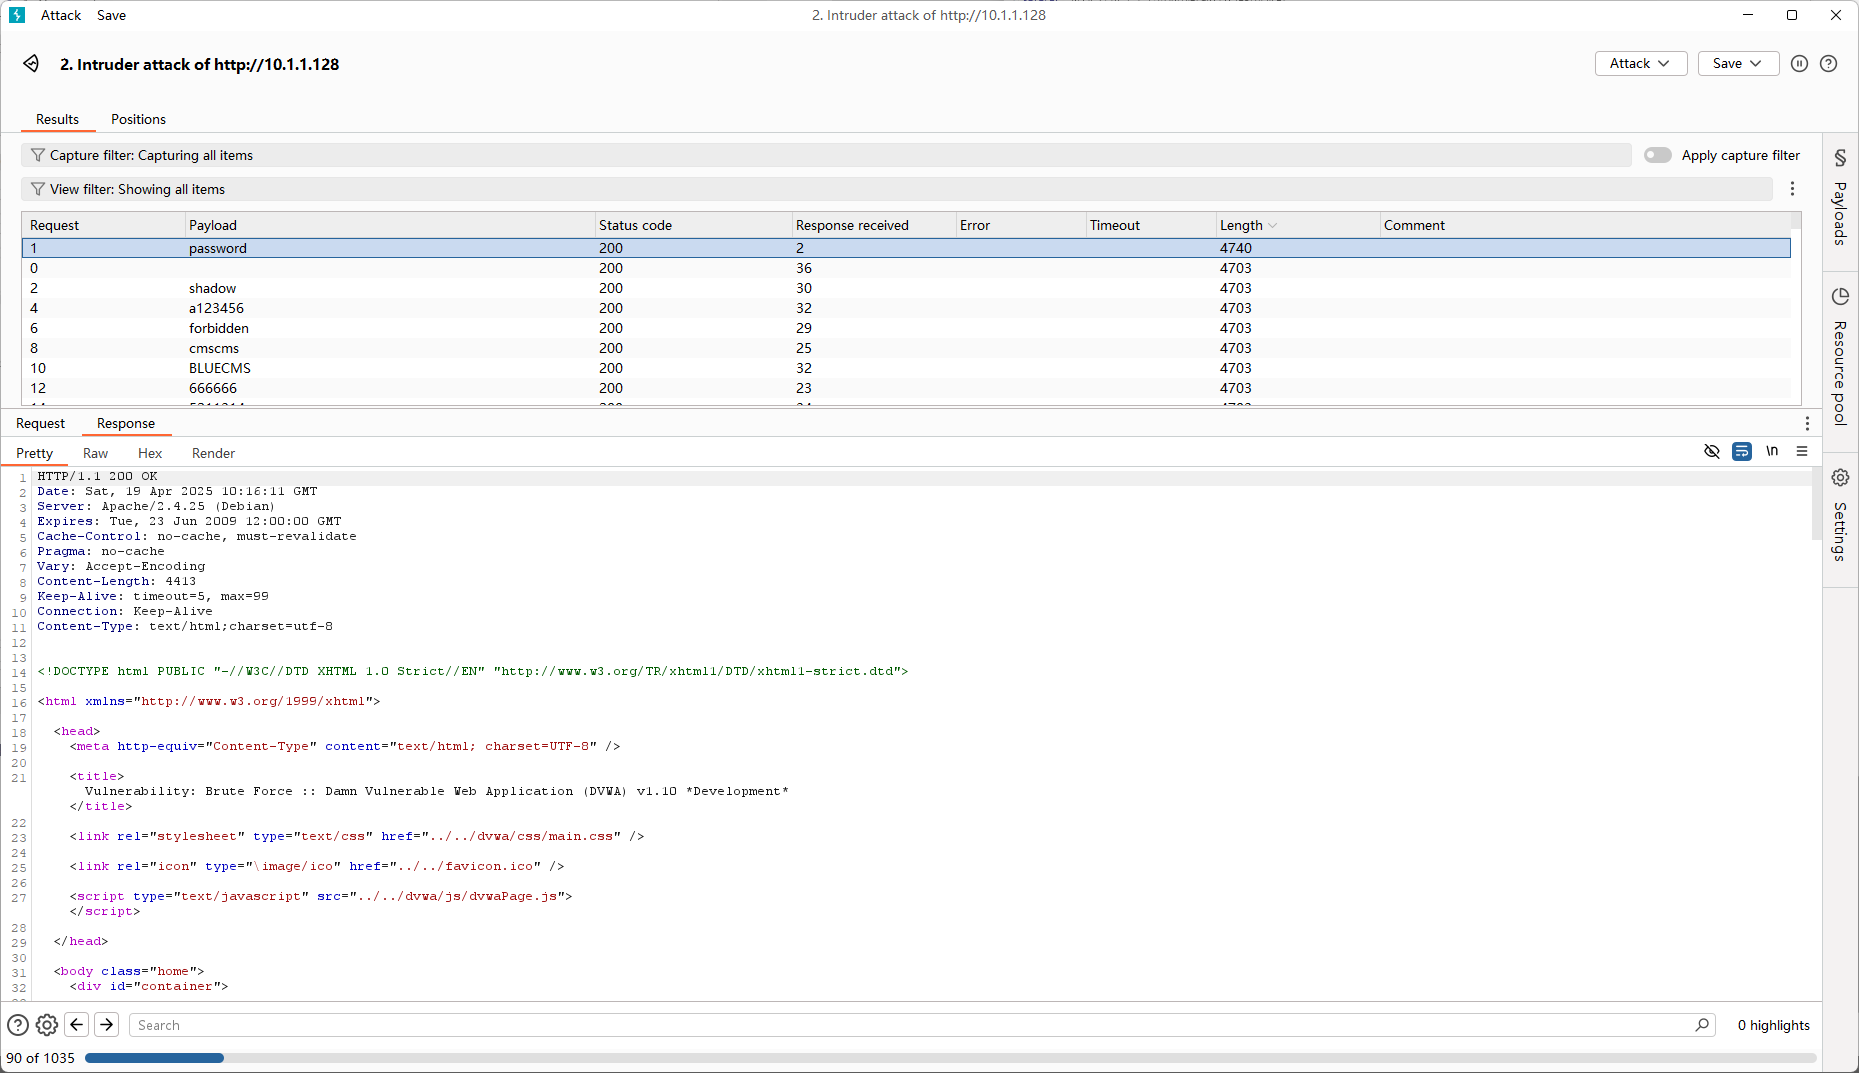Click the back arrow beside attack title
The height and width of the screenshot is (1073, 1859).
[x=32, y=64]
